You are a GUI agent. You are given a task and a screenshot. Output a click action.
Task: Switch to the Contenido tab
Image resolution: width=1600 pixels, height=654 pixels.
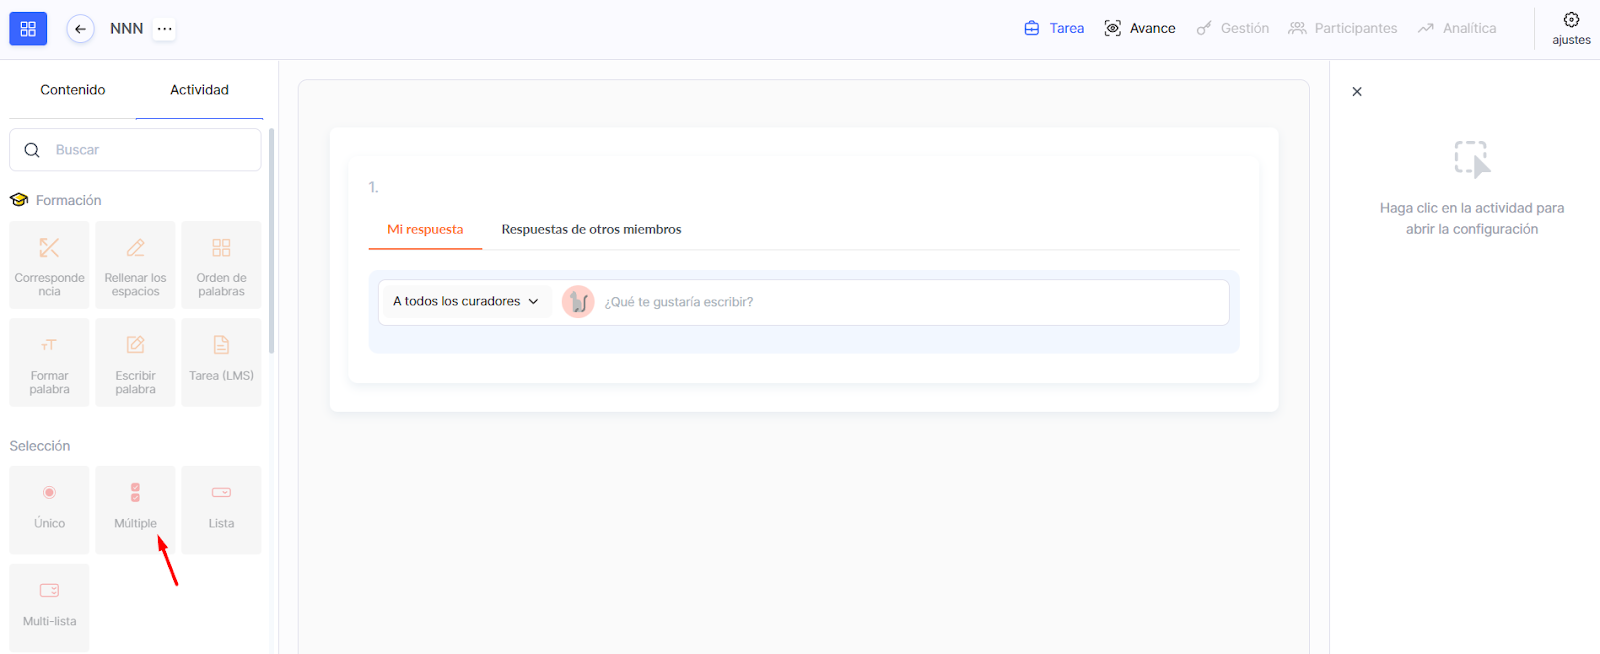73,90
